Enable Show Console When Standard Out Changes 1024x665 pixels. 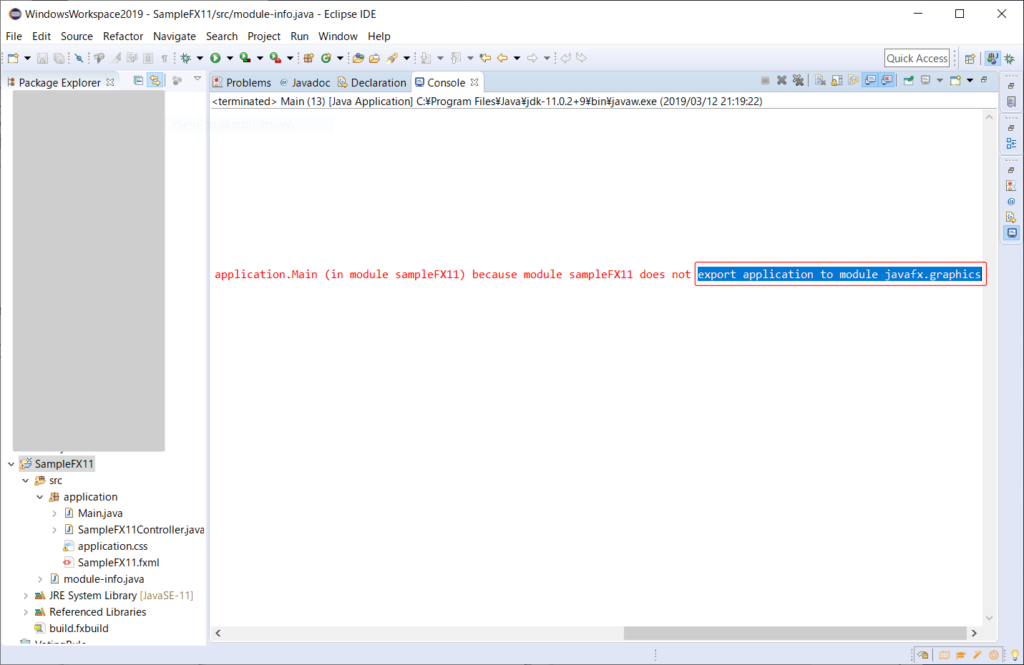pos(871,80)
